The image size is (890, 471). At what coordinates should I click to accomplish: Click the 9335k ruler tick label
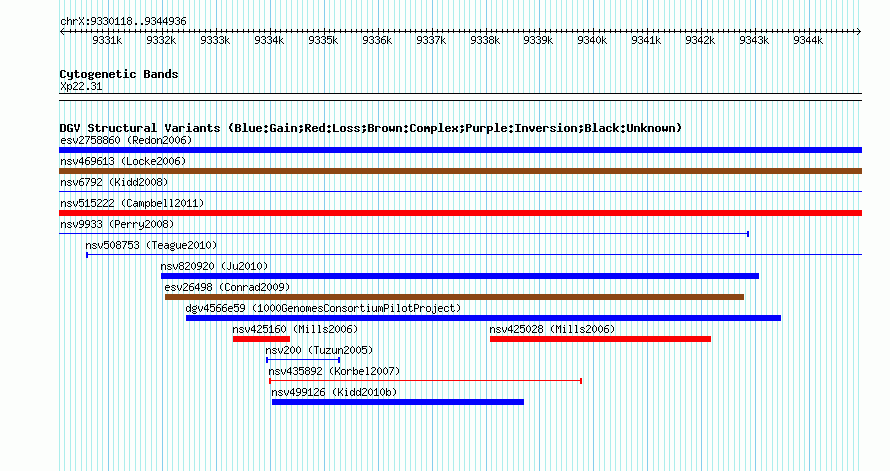pyautogui.click(x=323, y=40)
